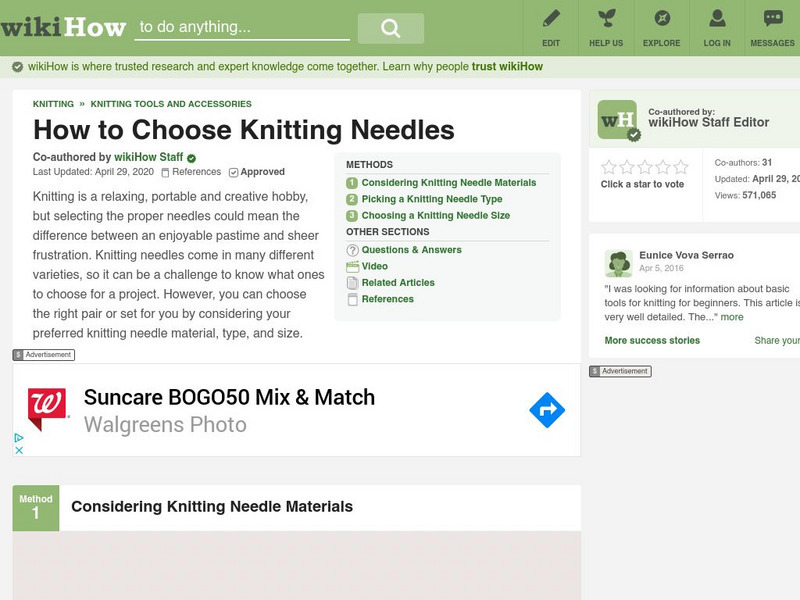Open the Explore compass icon
The height and width of the screenshot is (600, 800).
pyautogui.click(x=662, y=19)
